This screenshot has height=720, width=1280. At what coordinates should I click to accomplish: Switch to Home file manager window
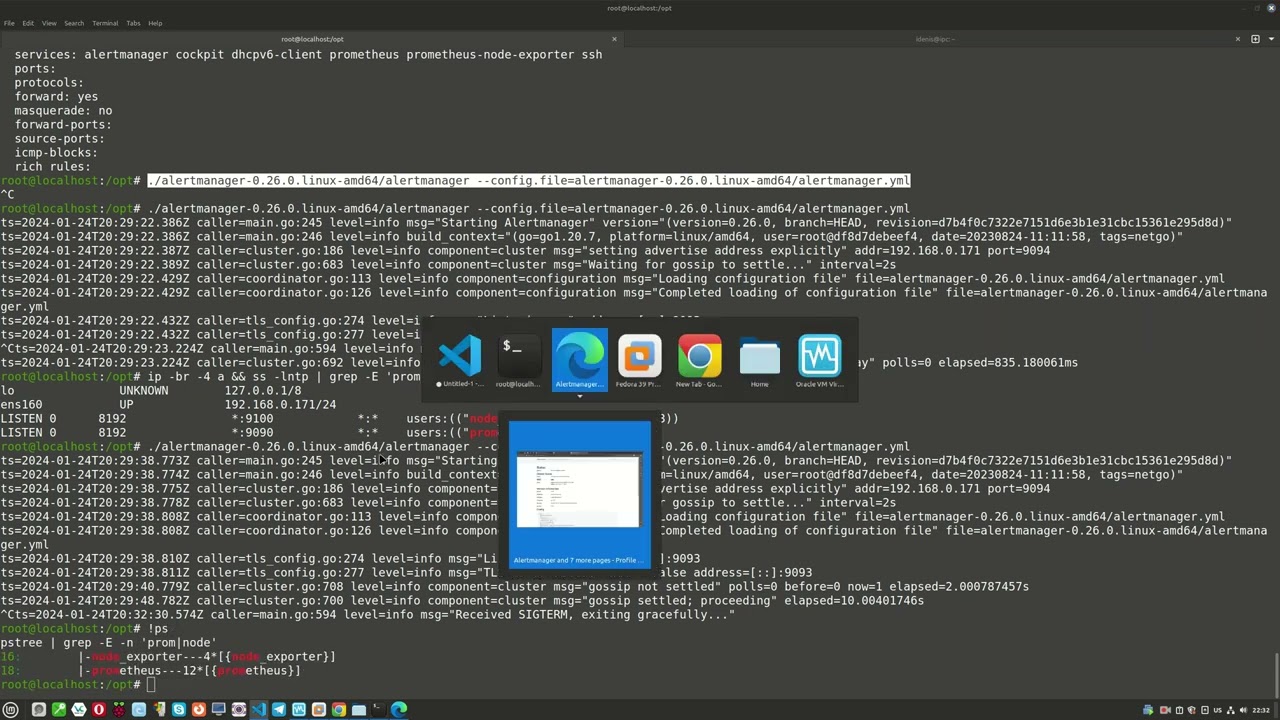coord(759,361)
